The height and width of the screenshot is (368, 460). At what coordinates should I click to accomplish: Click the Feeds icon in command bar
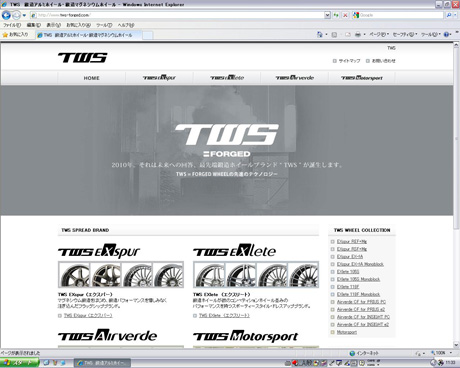tap(334, 34)
